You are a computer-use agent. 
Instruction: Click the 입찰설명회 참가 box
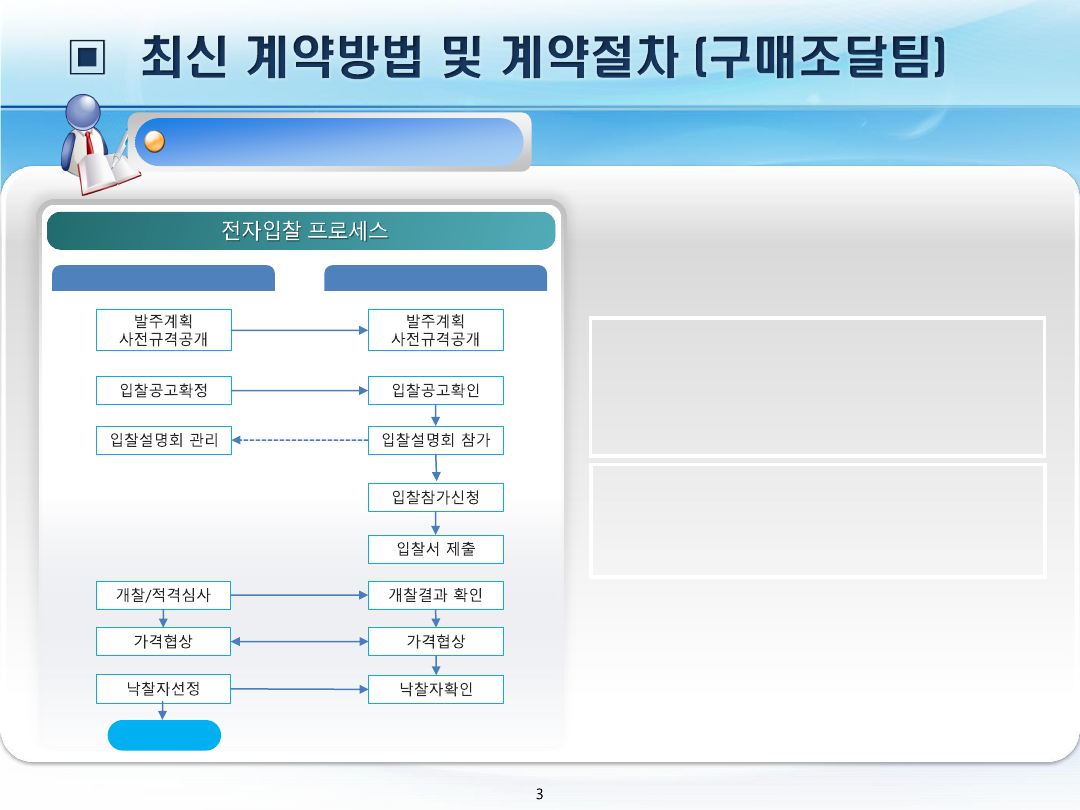pos(436,441)
